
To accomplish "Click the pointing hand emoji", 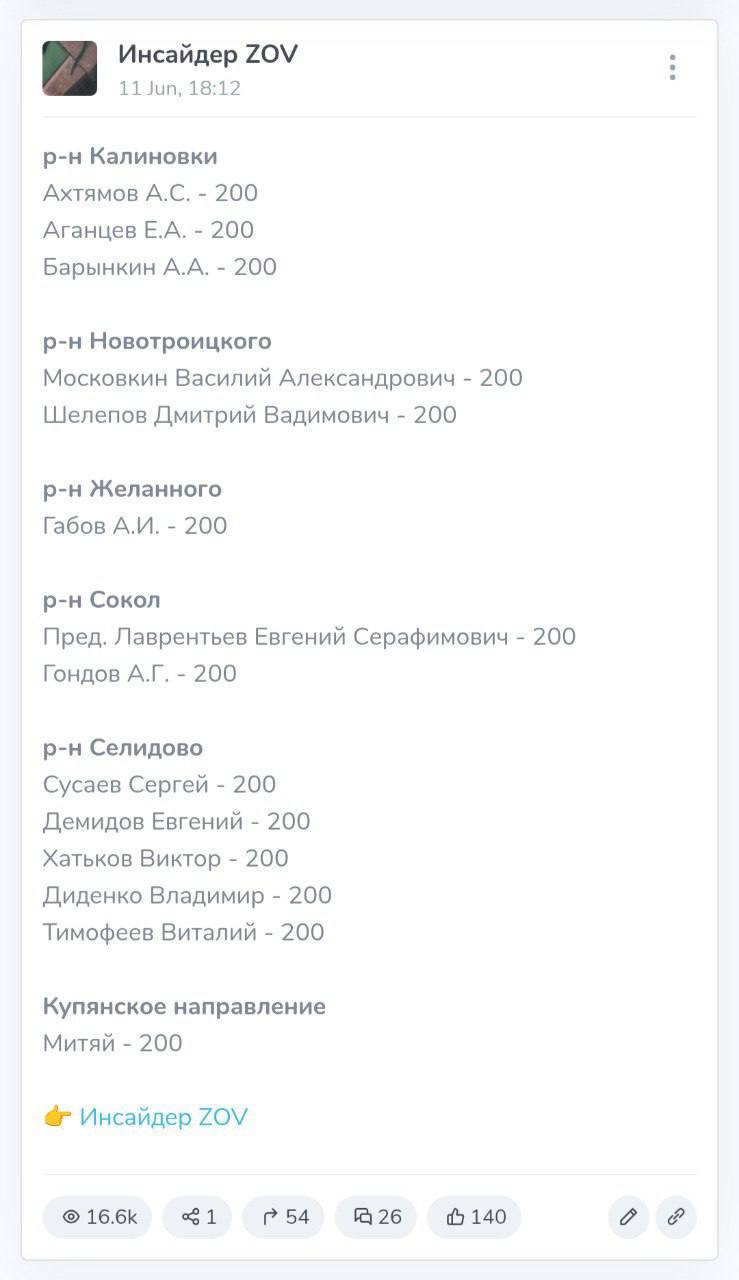I will click(x=57, y=1117).
